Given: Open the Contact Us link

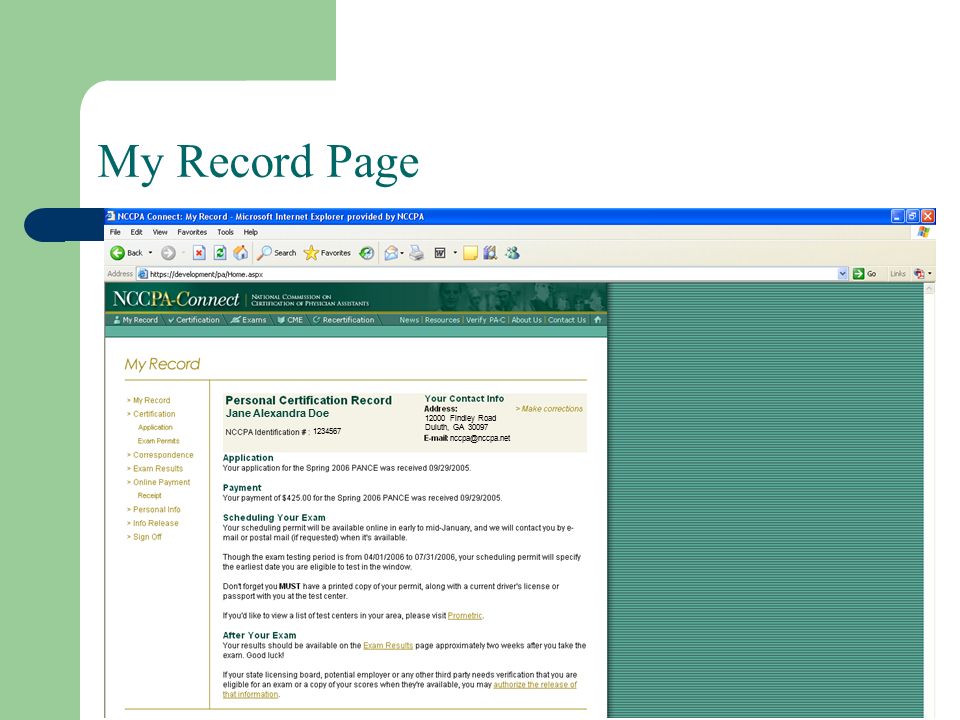Looking at the screenshot, I should (x=567, y=320).
